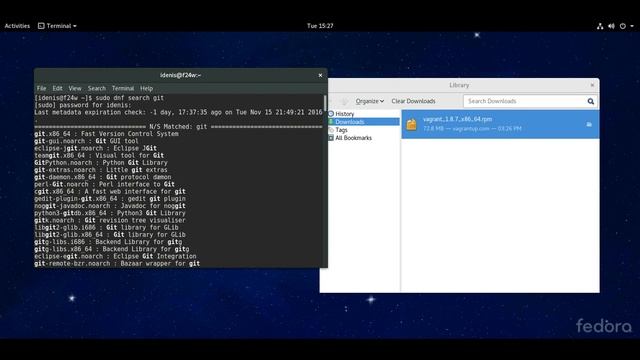Open the Organize dropdown in Library
The height and width of the screenshot is (360, 640).
point(369,101)
